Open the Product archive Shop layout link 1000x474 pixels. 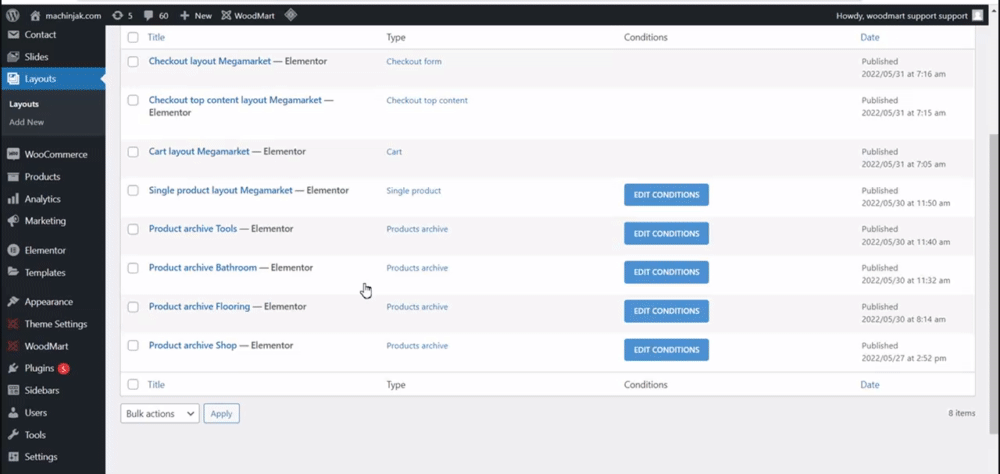point(193,345)
